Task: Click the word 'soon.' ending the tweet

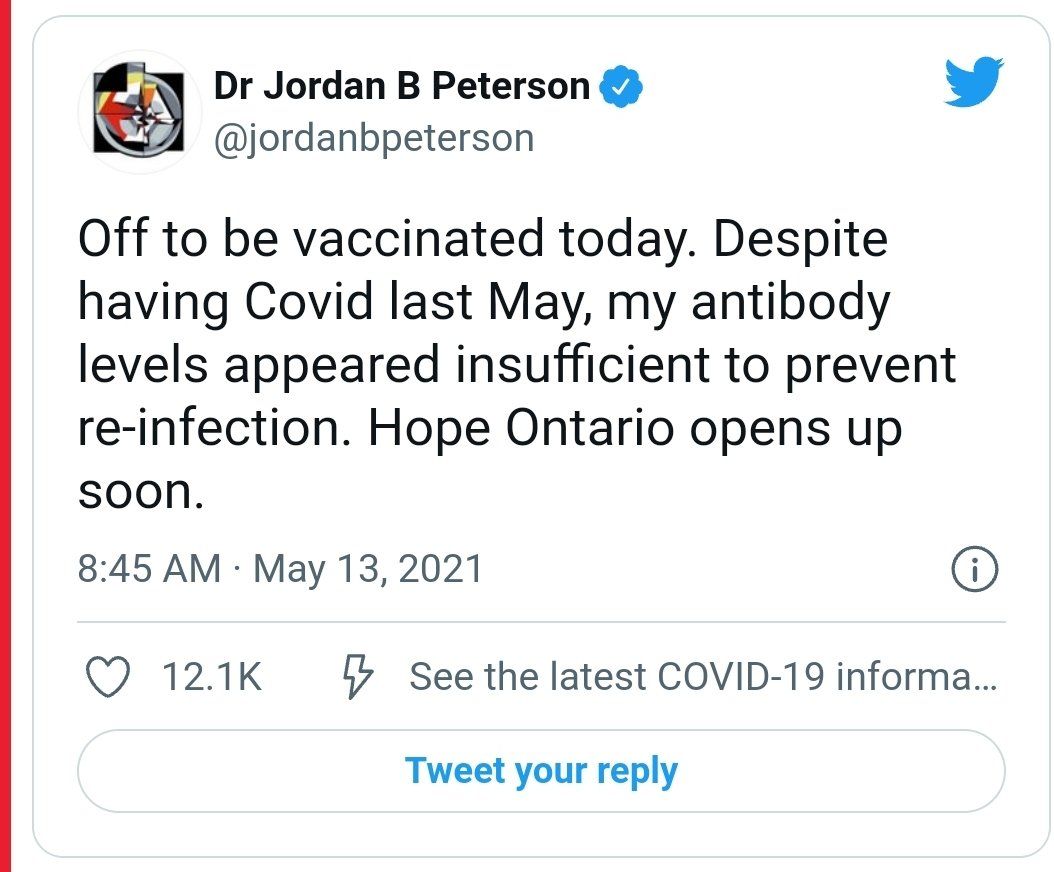Action: [x=140, y=492]
